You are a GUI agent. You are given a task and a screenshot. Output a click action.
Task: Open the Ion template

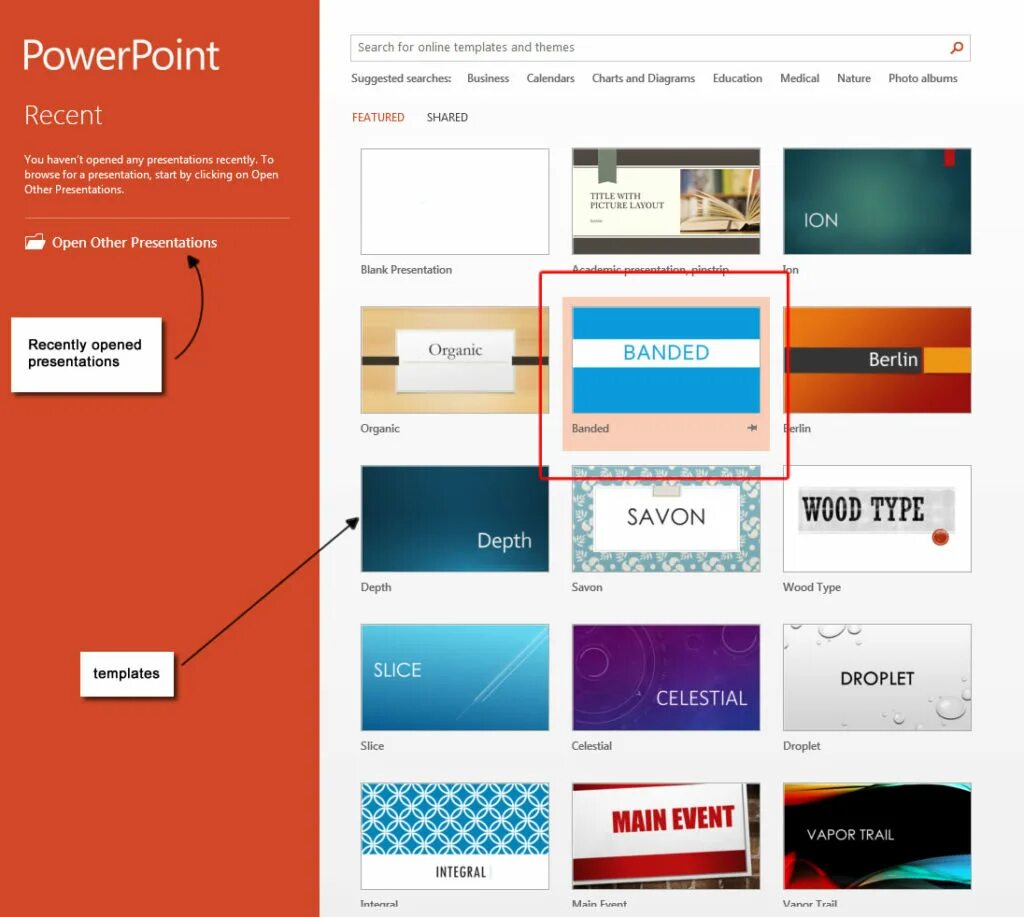[876, 200]
